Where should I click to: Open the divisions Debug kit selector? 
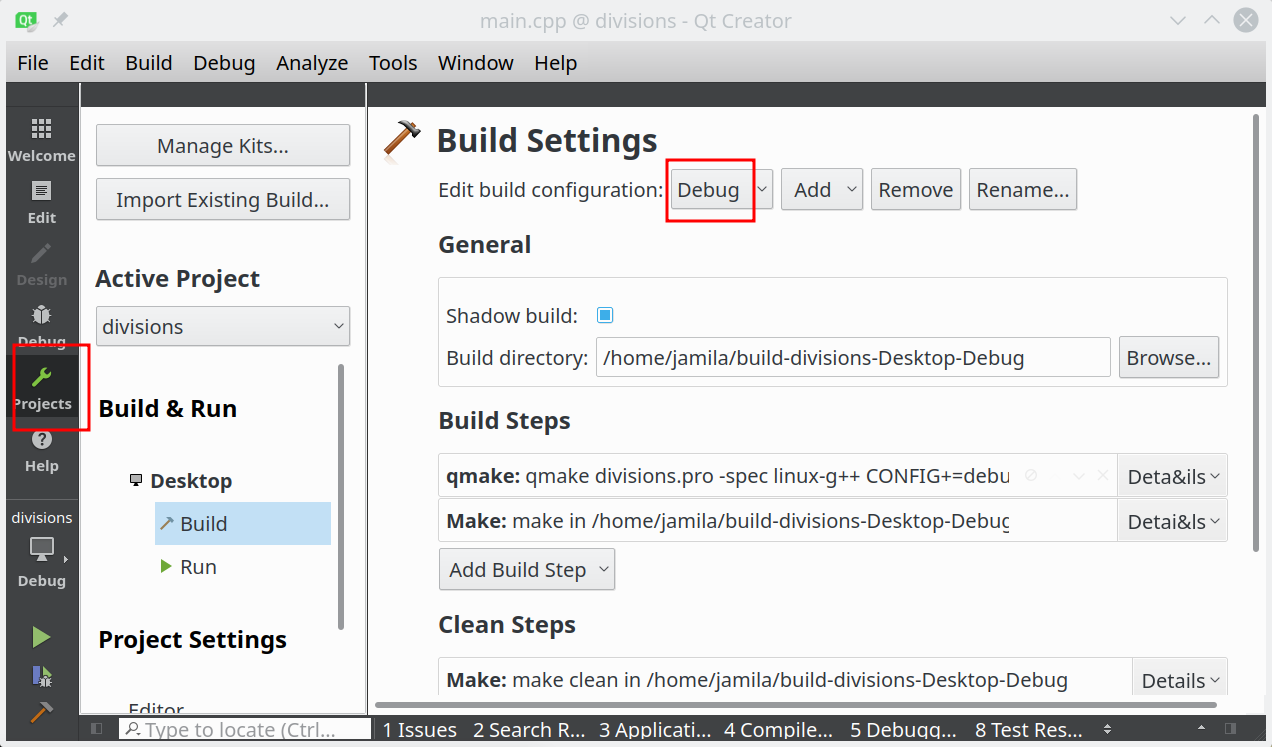tap(42, 549)
